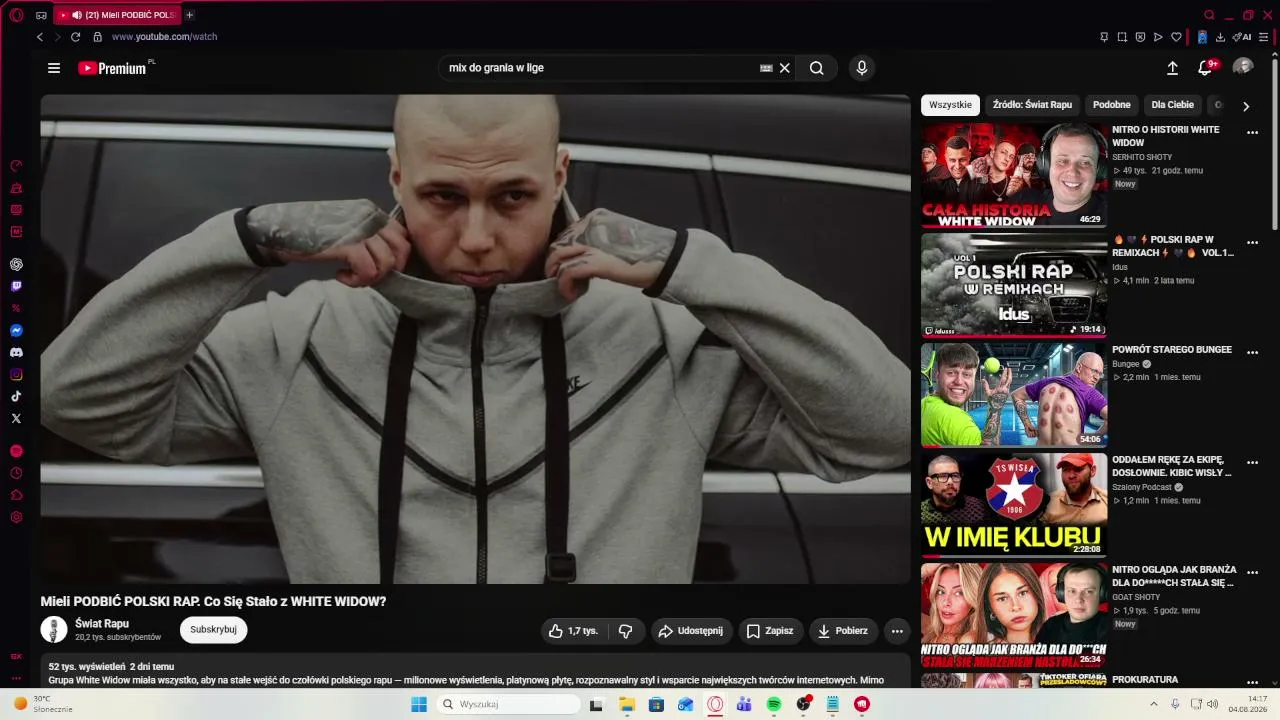Open the snapshot tool in Opera toolbar
Viewport: 1280px width, 720px height.
[1122, 37]
